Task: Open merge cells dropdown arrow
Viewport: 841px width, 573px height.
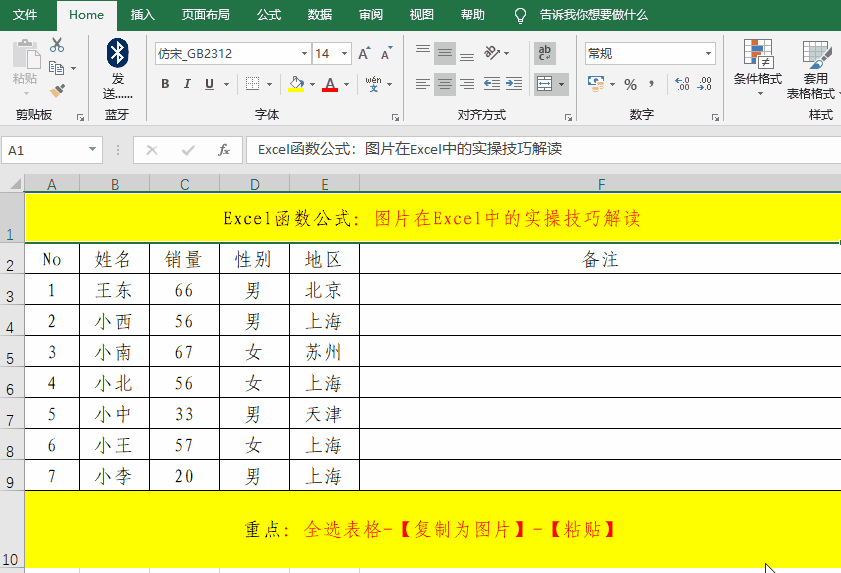Action: coord(562,84)
